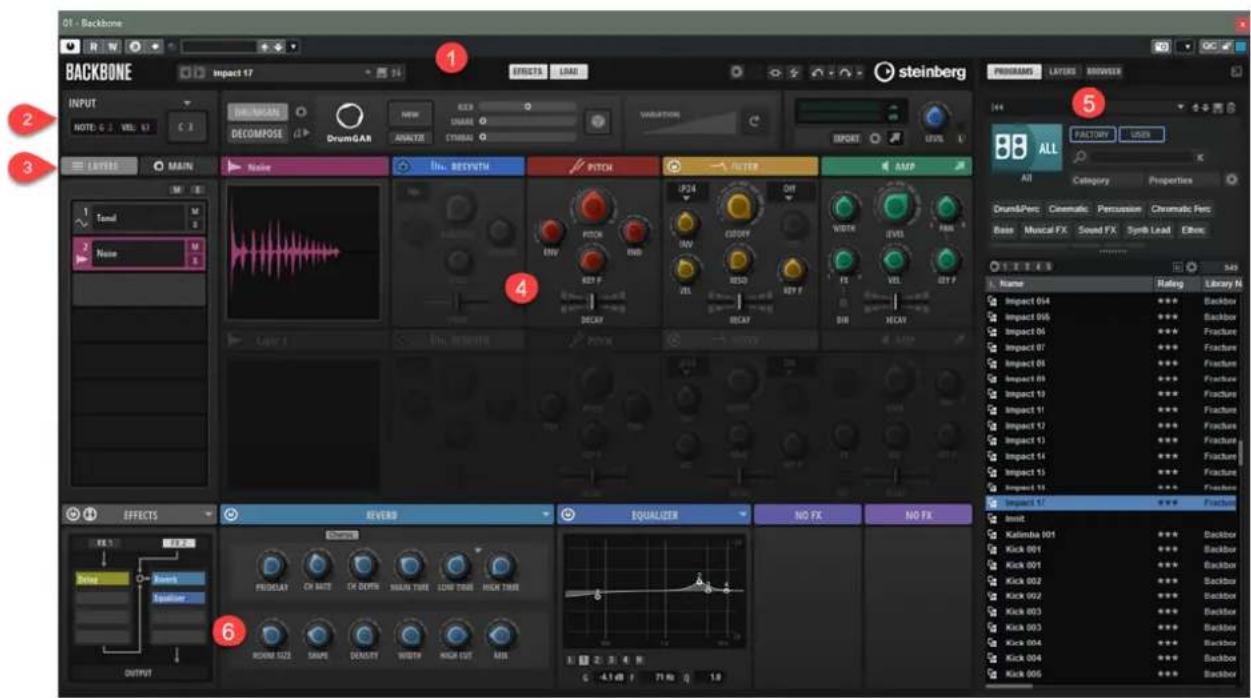The image size is (1251, 698).
Task: Open the Effects panel dropdown arrow
Action: 207,515
